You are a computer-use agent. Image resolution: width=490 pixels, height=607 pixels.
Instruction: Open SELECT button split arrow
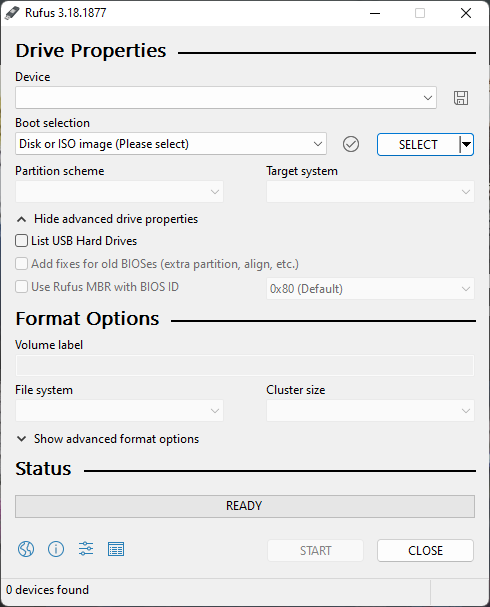tap(466, 144)
